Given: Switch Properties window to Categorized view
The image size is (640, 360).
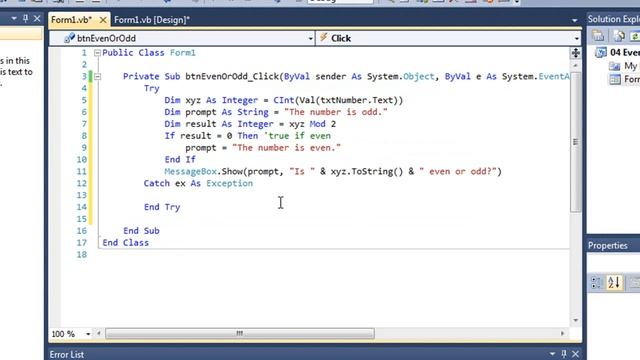Looking at the screenshot, I should [597, 282].
